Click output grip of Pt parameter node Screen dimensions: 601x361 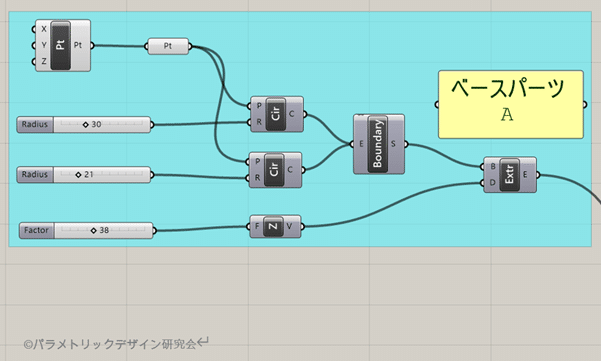pos(190,46)
